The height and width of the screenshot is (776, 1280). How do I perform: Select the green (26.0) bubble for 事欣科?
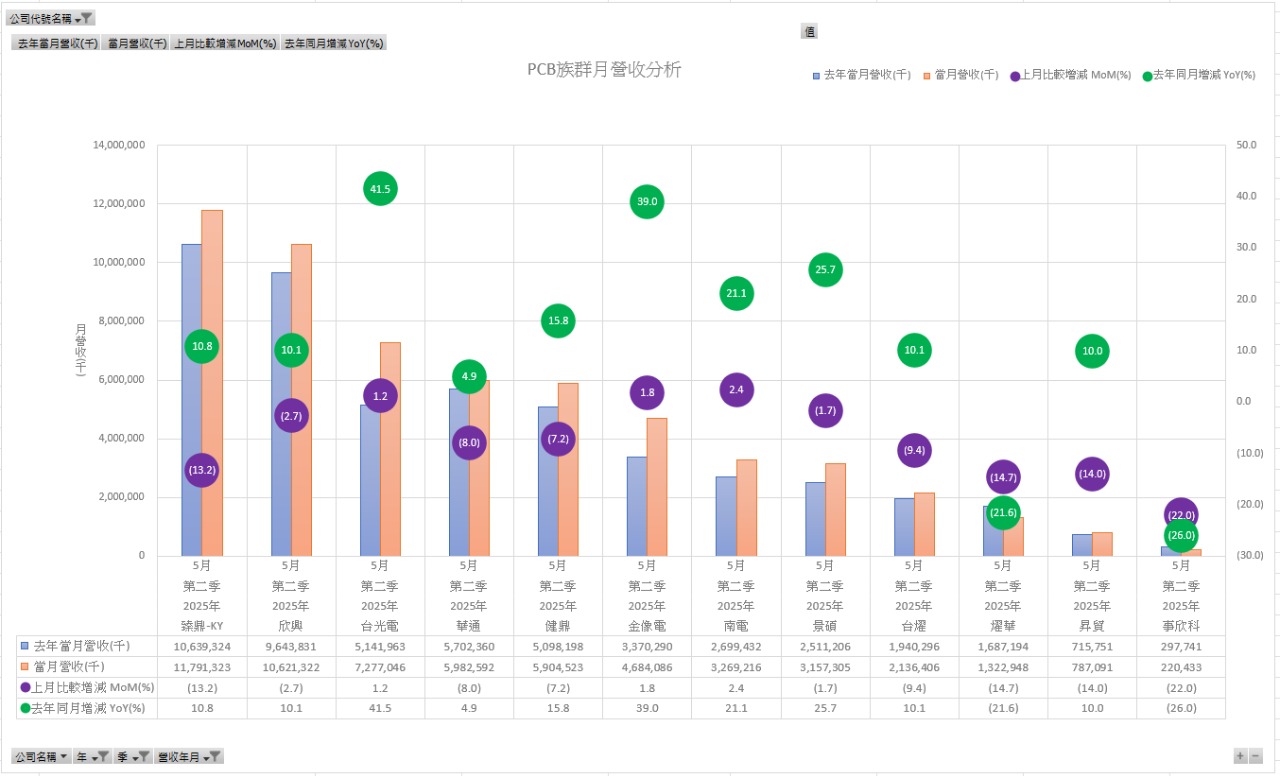pyautogui.click(x=1181, y=535)
